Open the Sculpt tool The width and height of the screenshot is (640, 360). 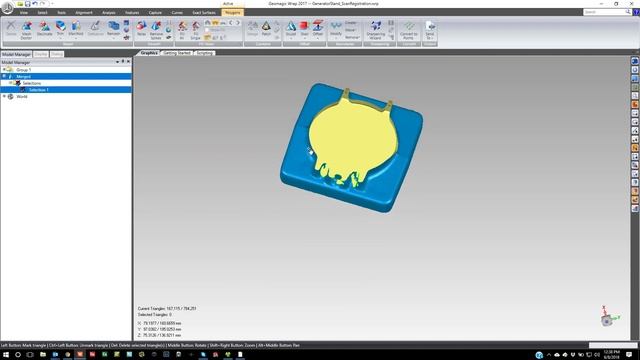pyautogui.click(x=291, y=29)
